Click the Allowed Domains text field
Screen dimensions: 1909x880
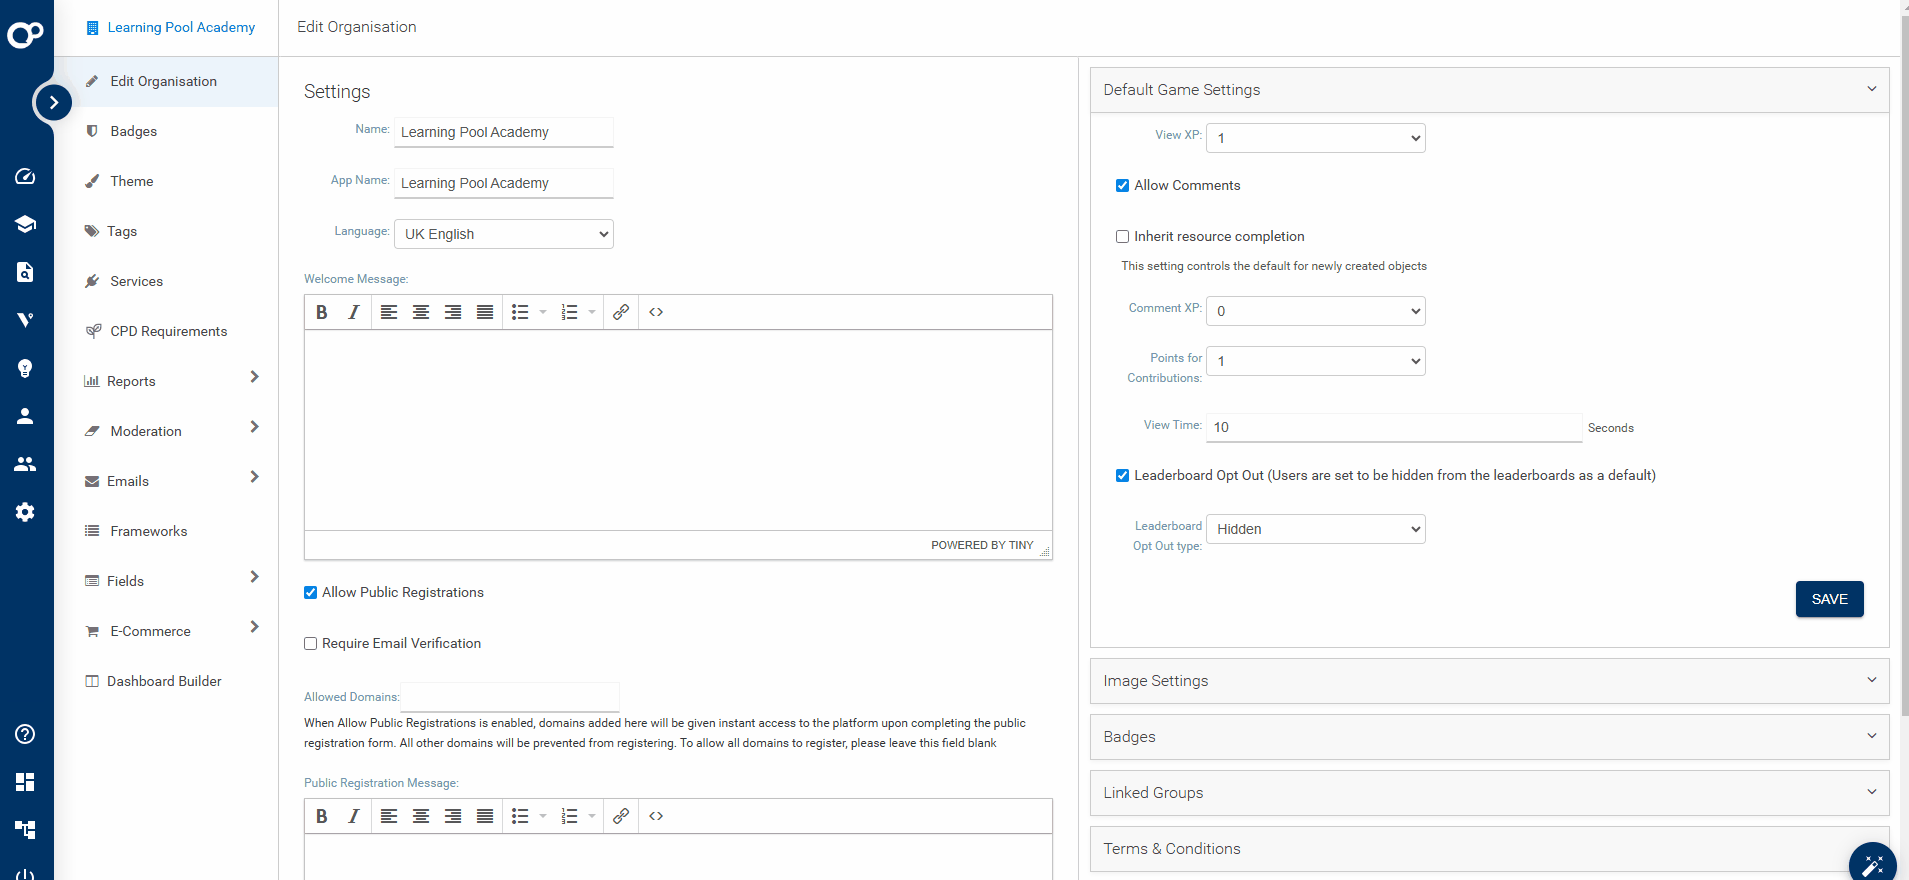click(510, 697)
